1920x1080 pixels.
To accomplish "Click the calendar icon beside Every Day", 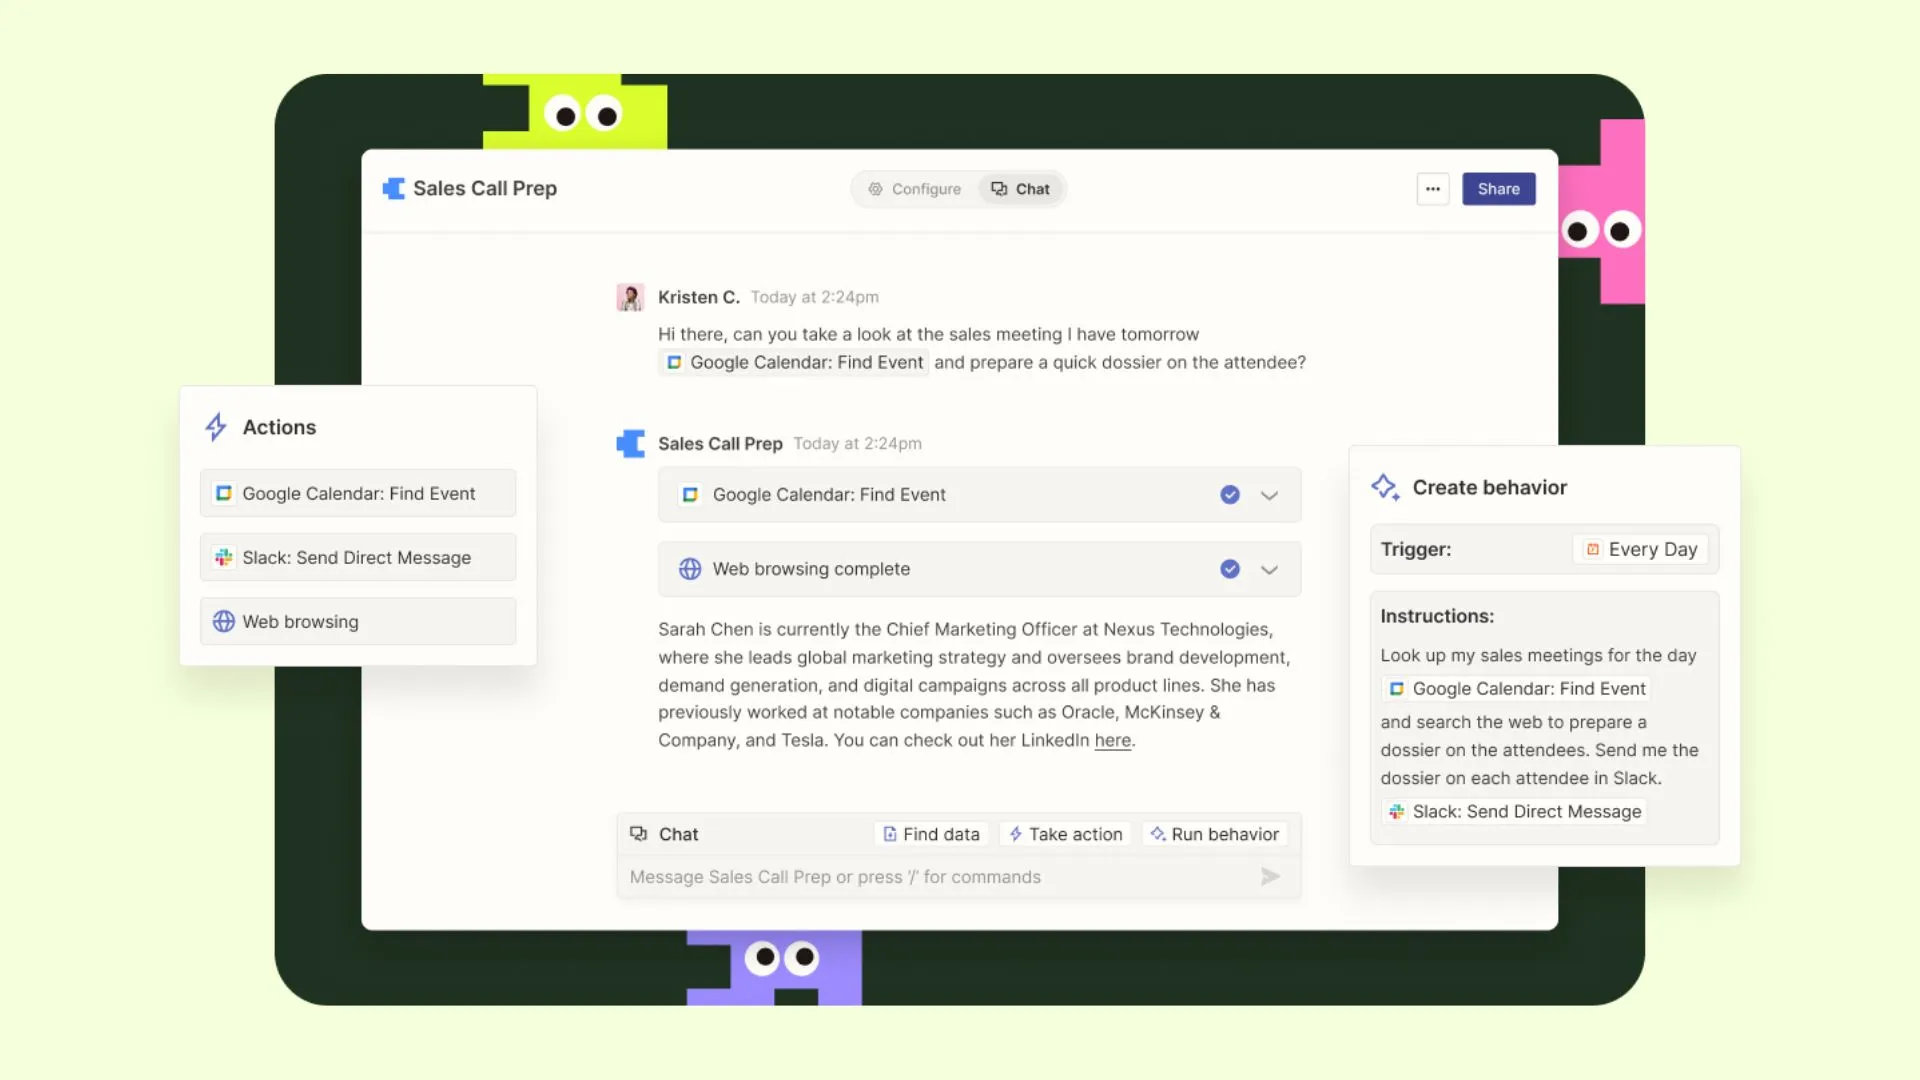I will [x=1593, y=549].
